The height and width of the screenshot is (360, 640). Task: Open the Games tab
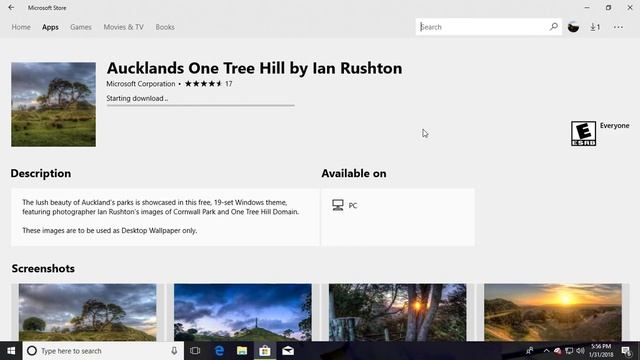(x=81, y=27)
